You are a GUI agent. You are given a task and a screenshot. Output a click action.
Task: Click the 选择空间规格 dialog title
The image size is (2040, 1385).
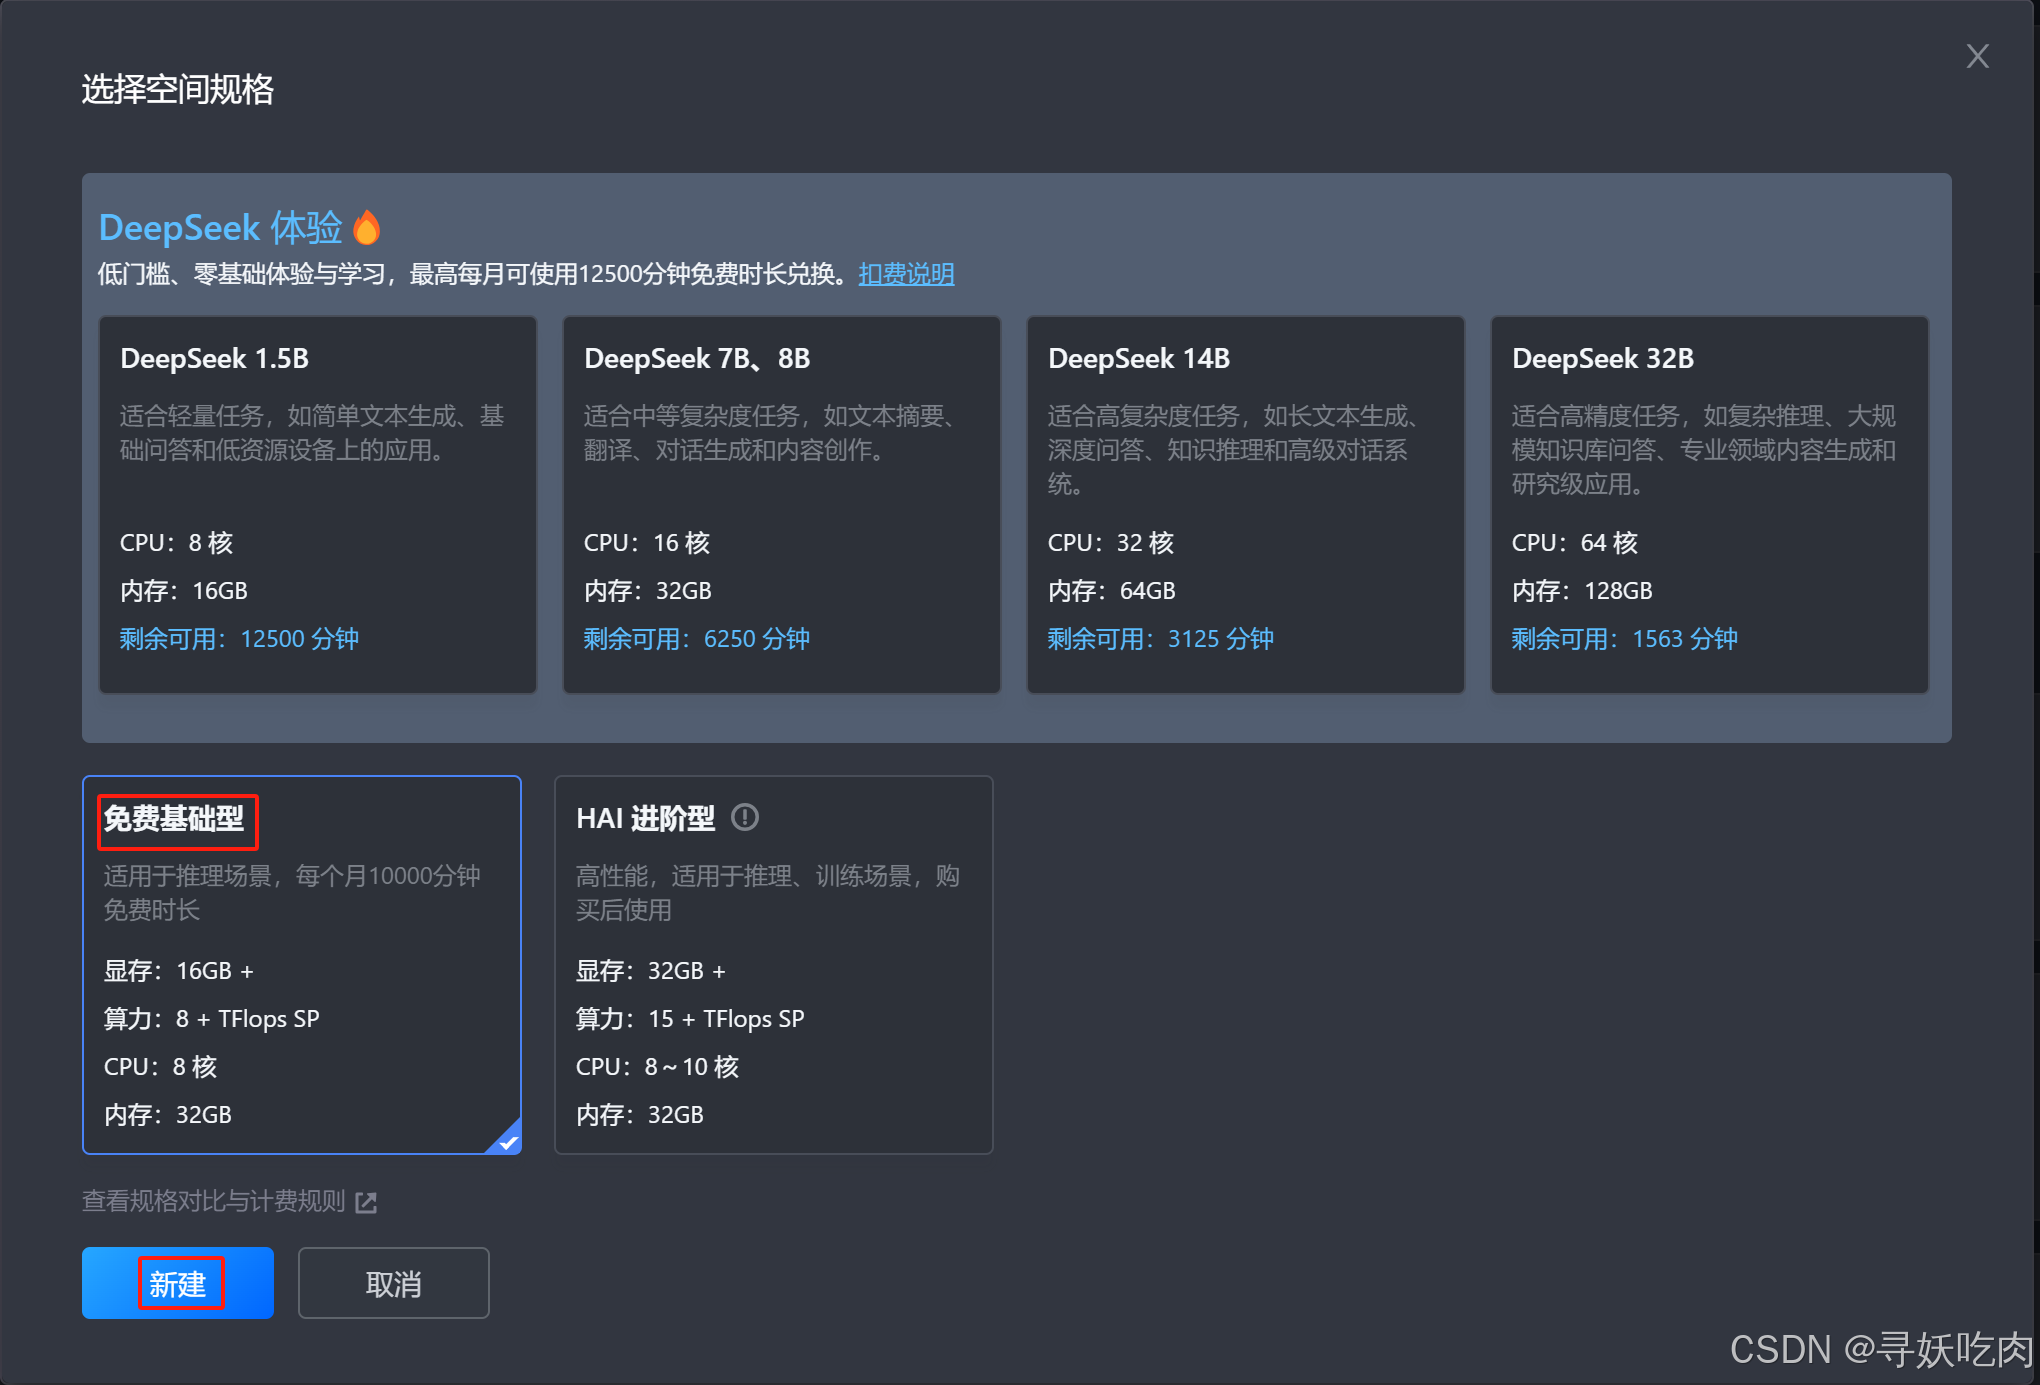[x=178, y=90]
